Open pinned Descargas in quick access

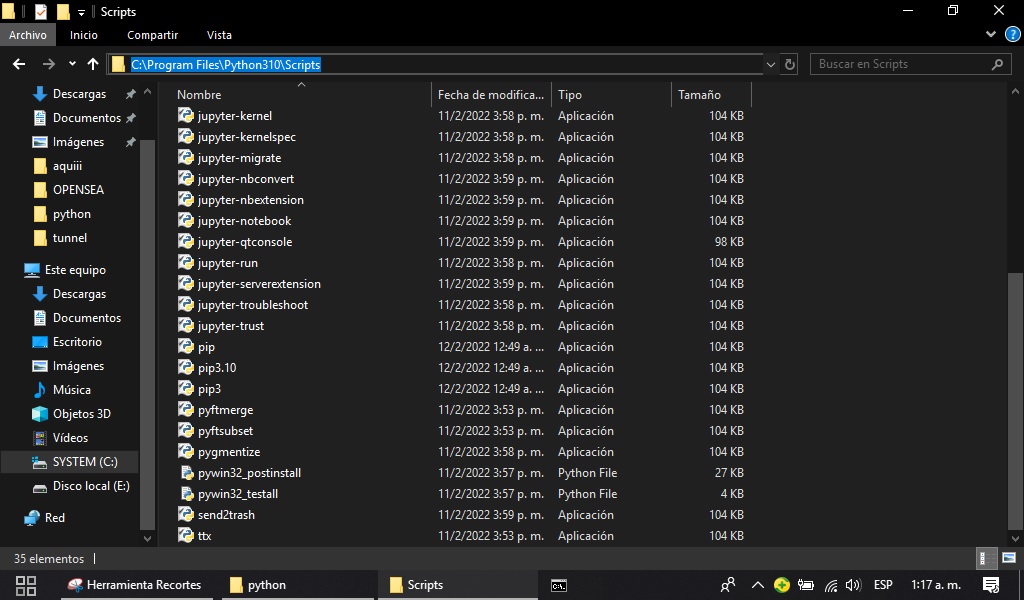79,94
